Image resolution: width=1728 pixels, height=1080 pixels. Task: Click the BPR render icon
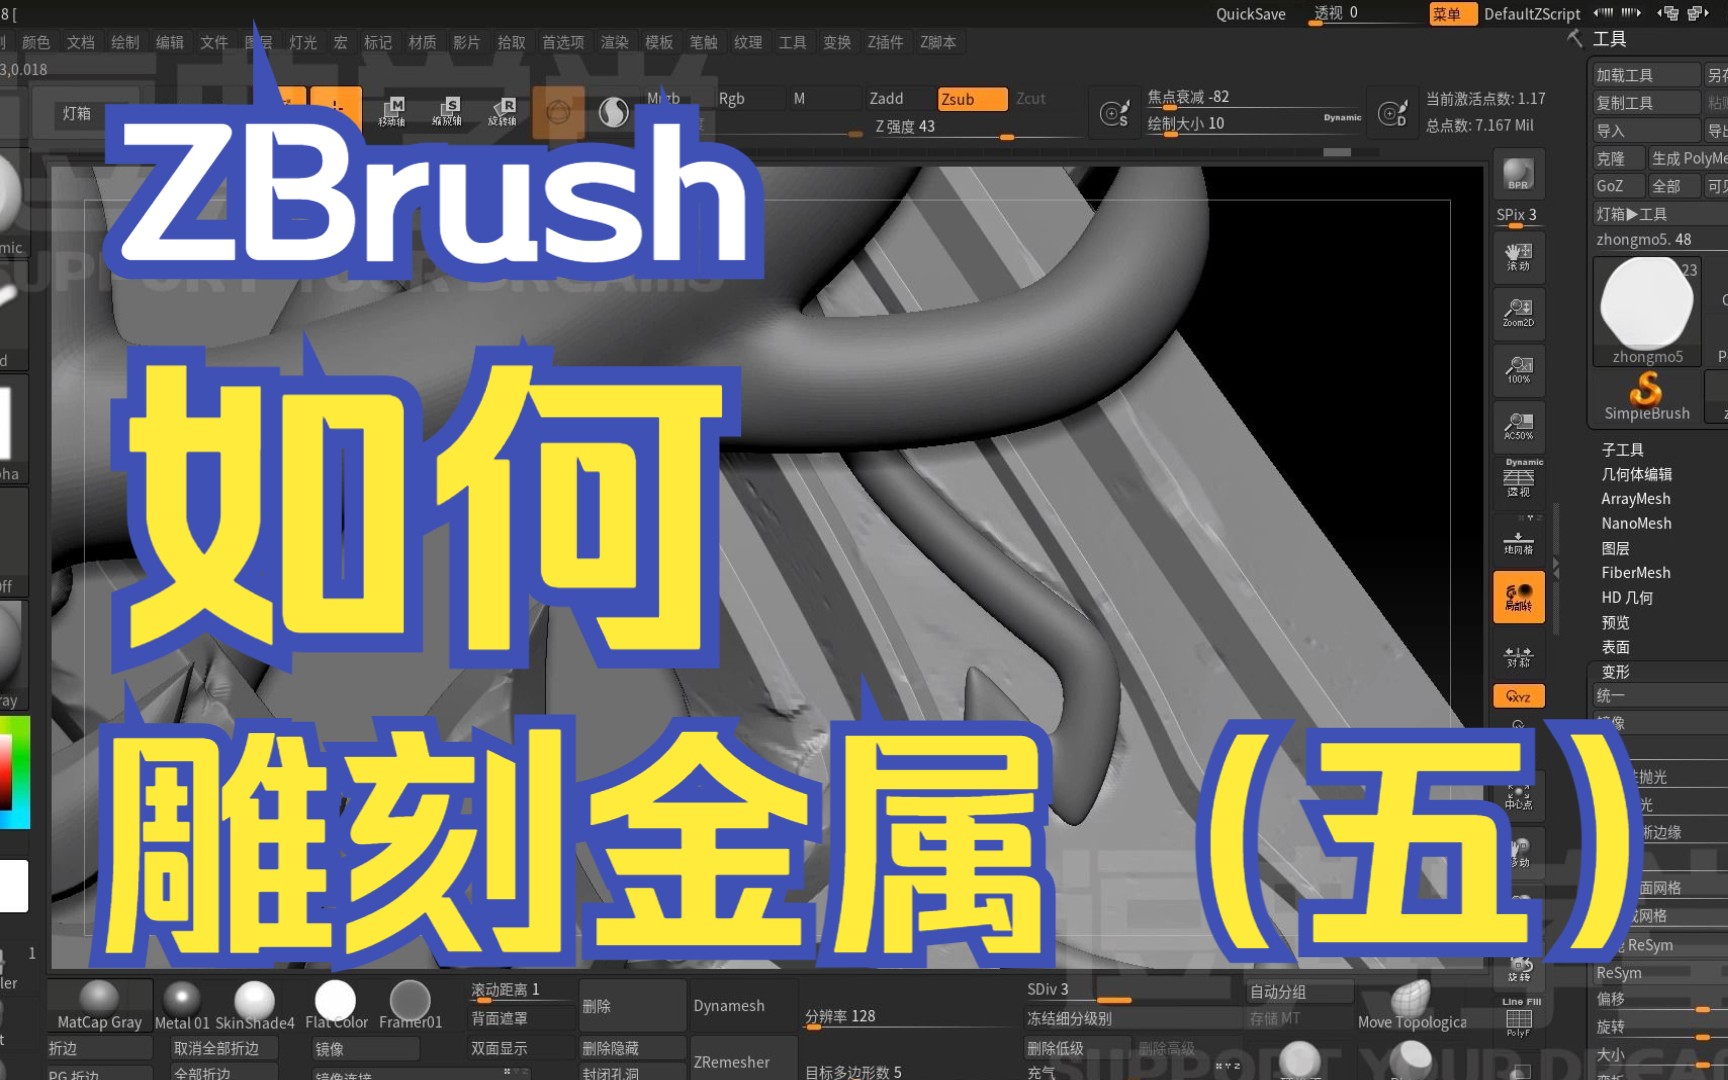(1518, 174)
